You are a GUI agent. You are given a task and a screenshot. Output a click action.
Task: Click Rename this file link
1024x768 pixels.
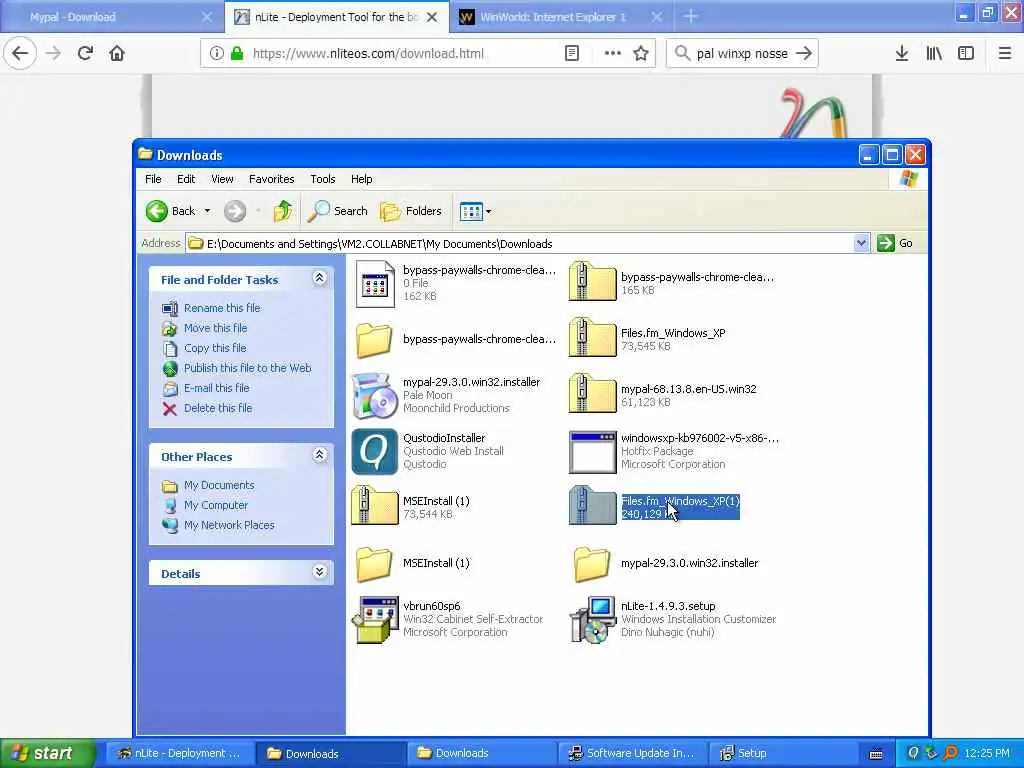[222, 308]
